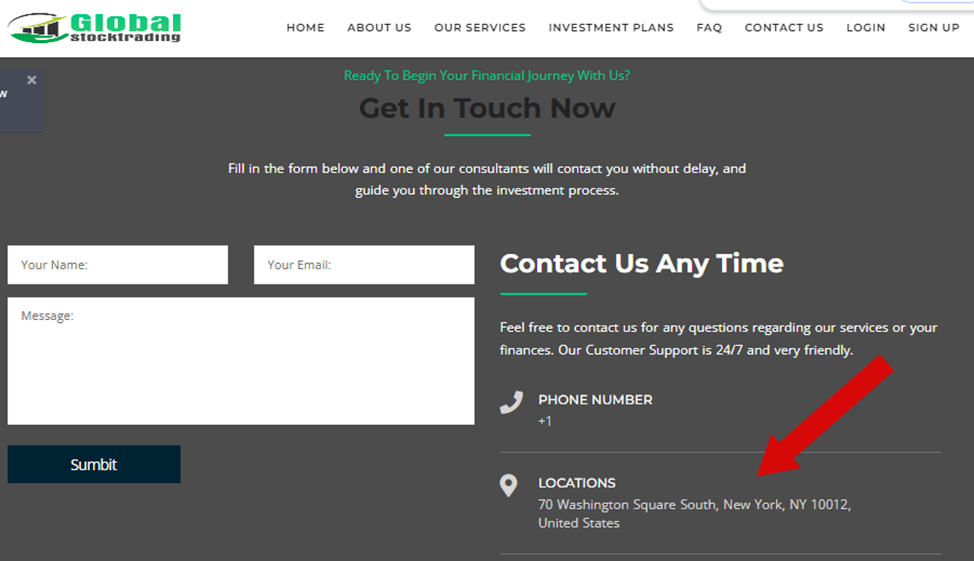974x561 pixels.
Task: Click into the Message text area
Action: [241, 361]
